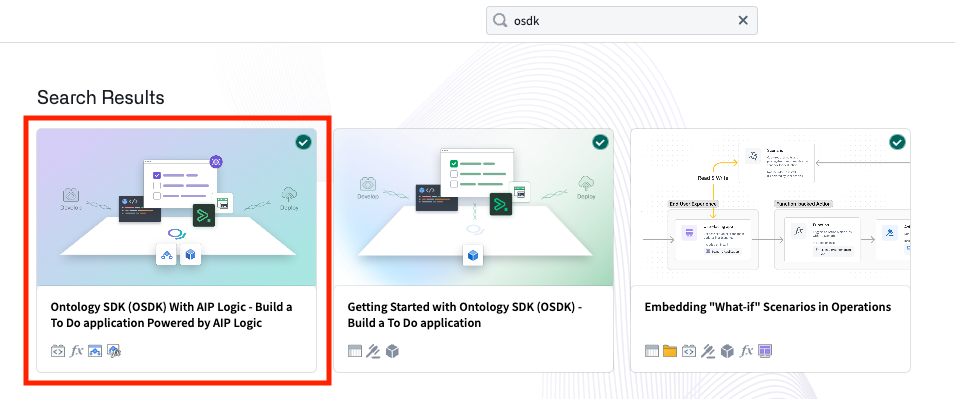
Task: Click the cube object icon on Getting Started card
Action: (x=392, y=351)
